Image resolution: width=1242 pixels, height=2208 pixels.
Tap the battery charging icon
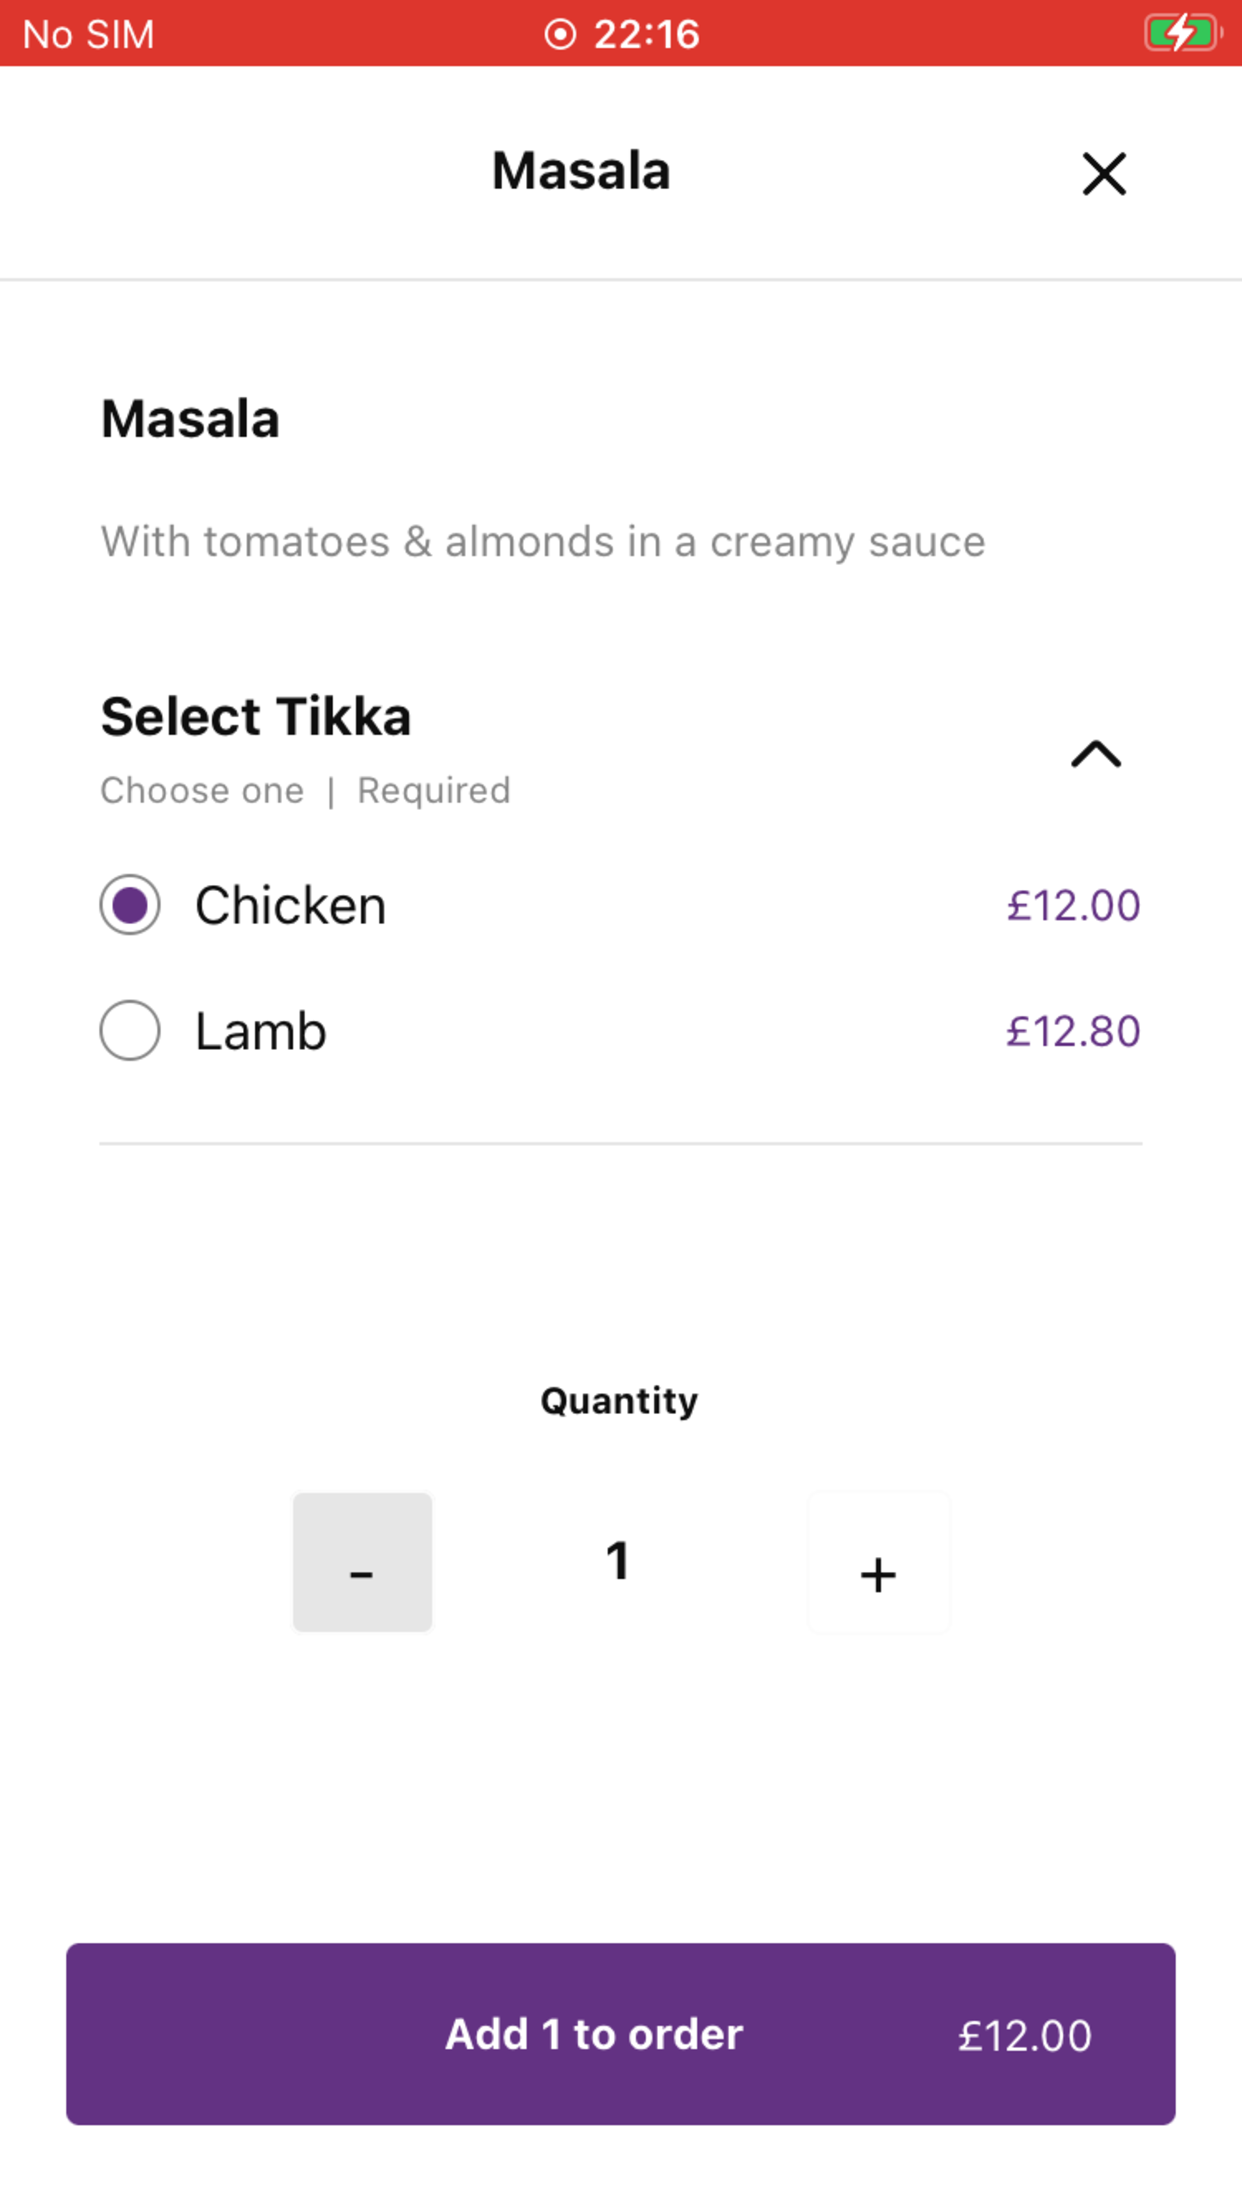(x=1182, y=33)
